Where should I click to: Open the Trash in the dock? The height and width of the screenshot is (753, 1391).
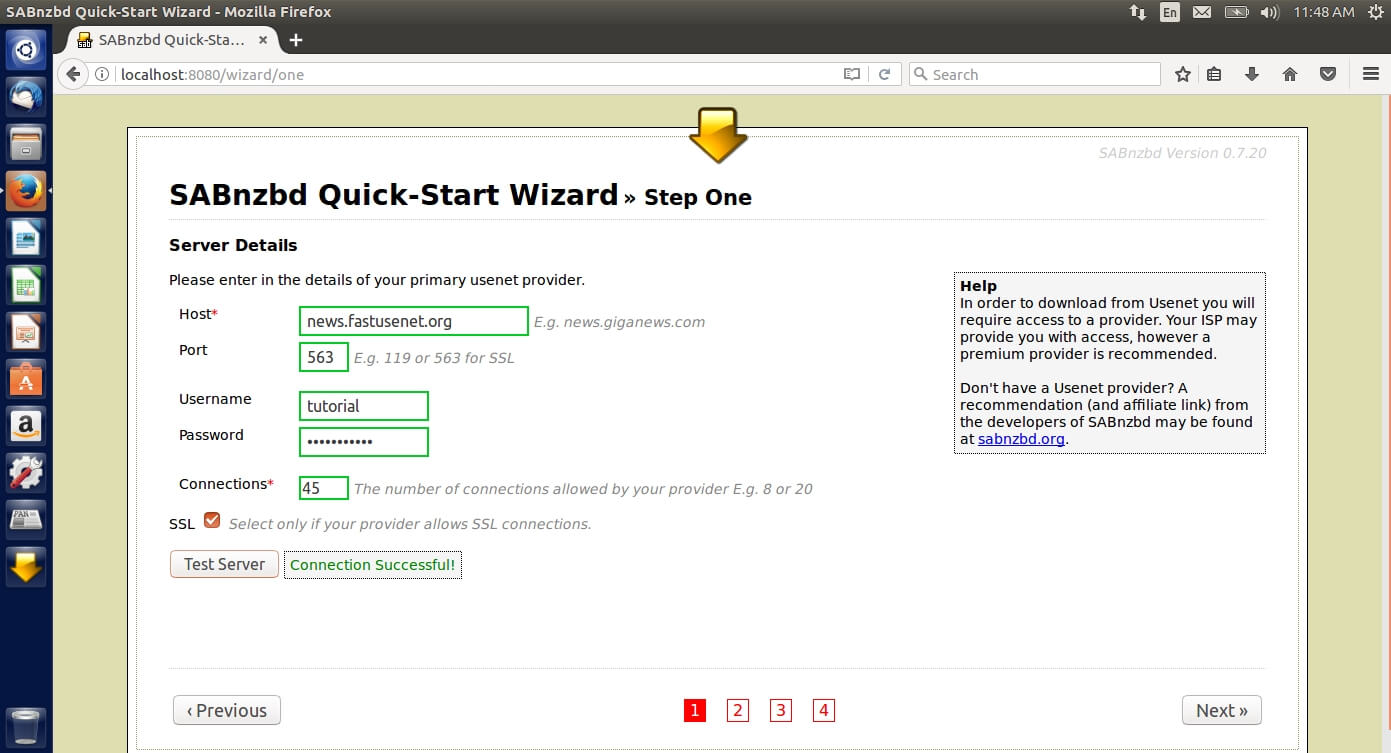pos(26,727)
